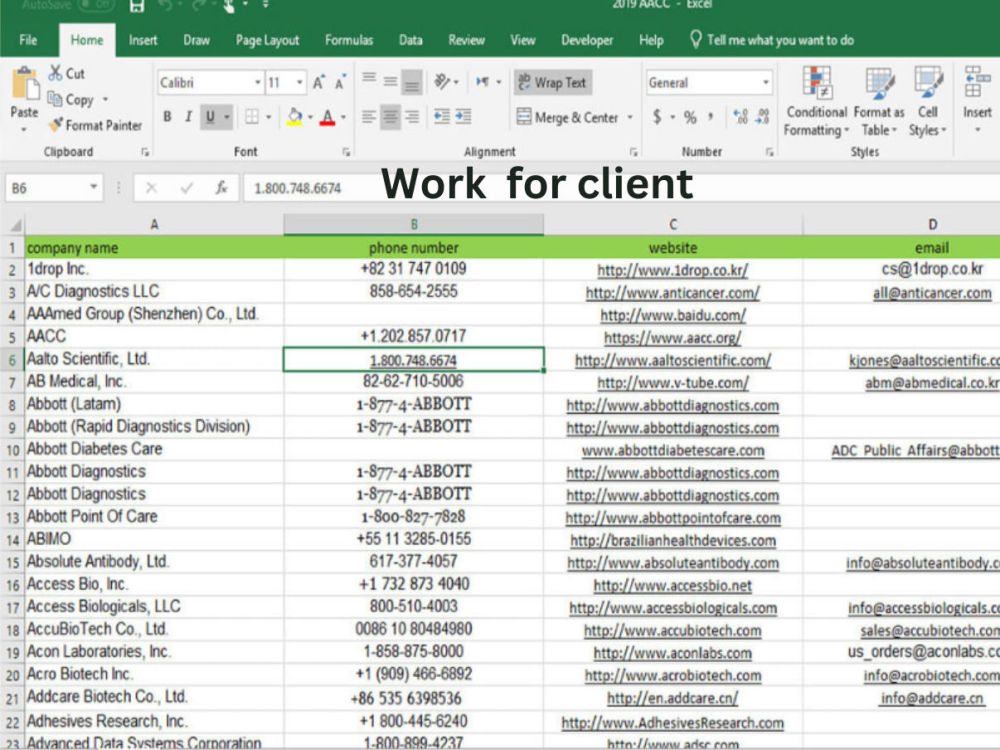Open Format as Table gallery
The width and height of the screenshot is (1000, 750).
pyautogui.click(x=879, y=102)
